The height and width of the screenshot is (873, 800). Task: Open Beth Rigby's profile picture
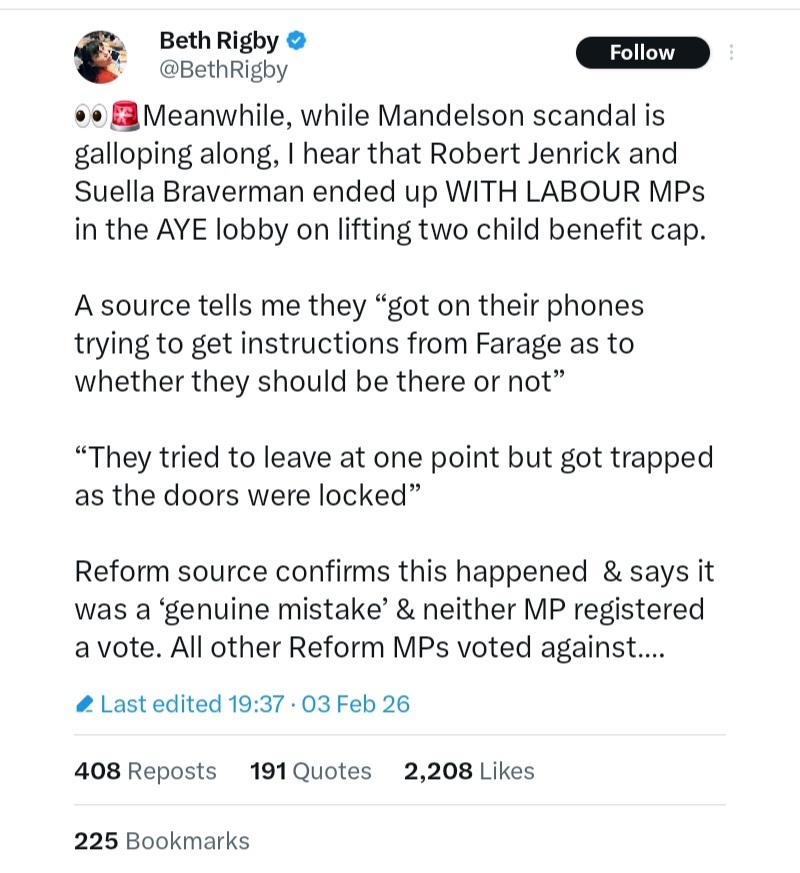(101, 57)
